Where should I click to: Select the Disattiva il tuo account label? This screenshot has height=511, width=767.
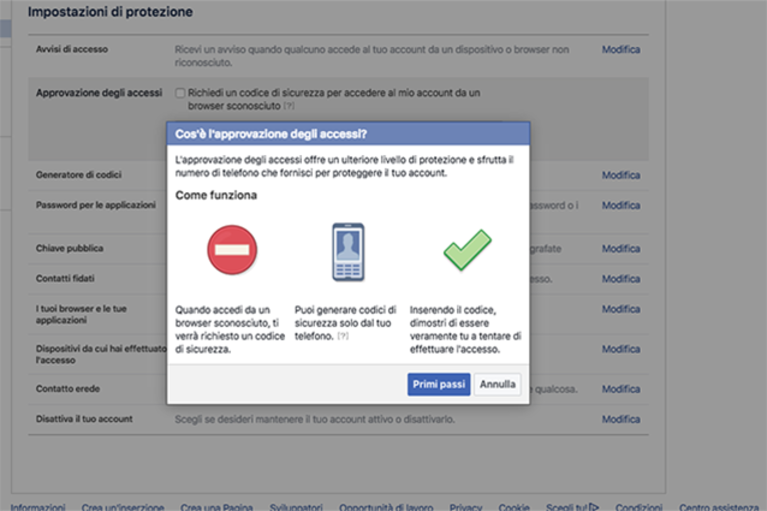(84, 419)
